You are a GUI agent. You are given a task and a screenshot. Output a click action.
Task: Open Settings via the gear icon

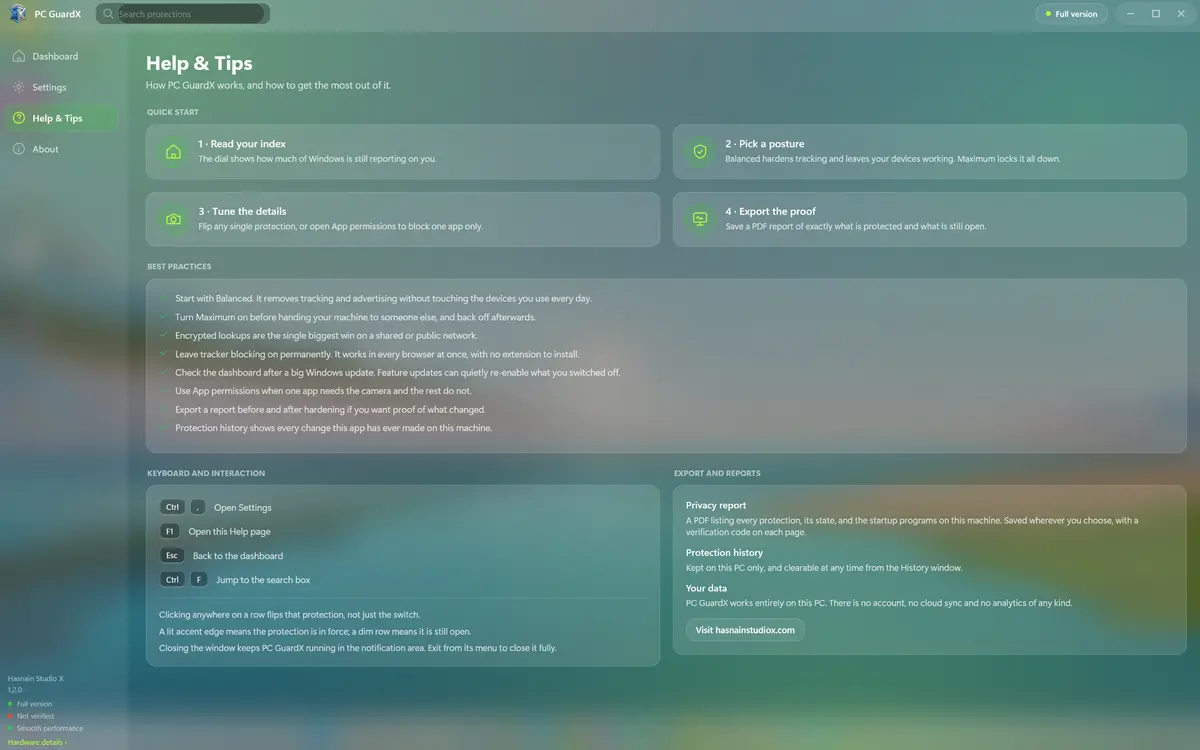tap(19, 87)
